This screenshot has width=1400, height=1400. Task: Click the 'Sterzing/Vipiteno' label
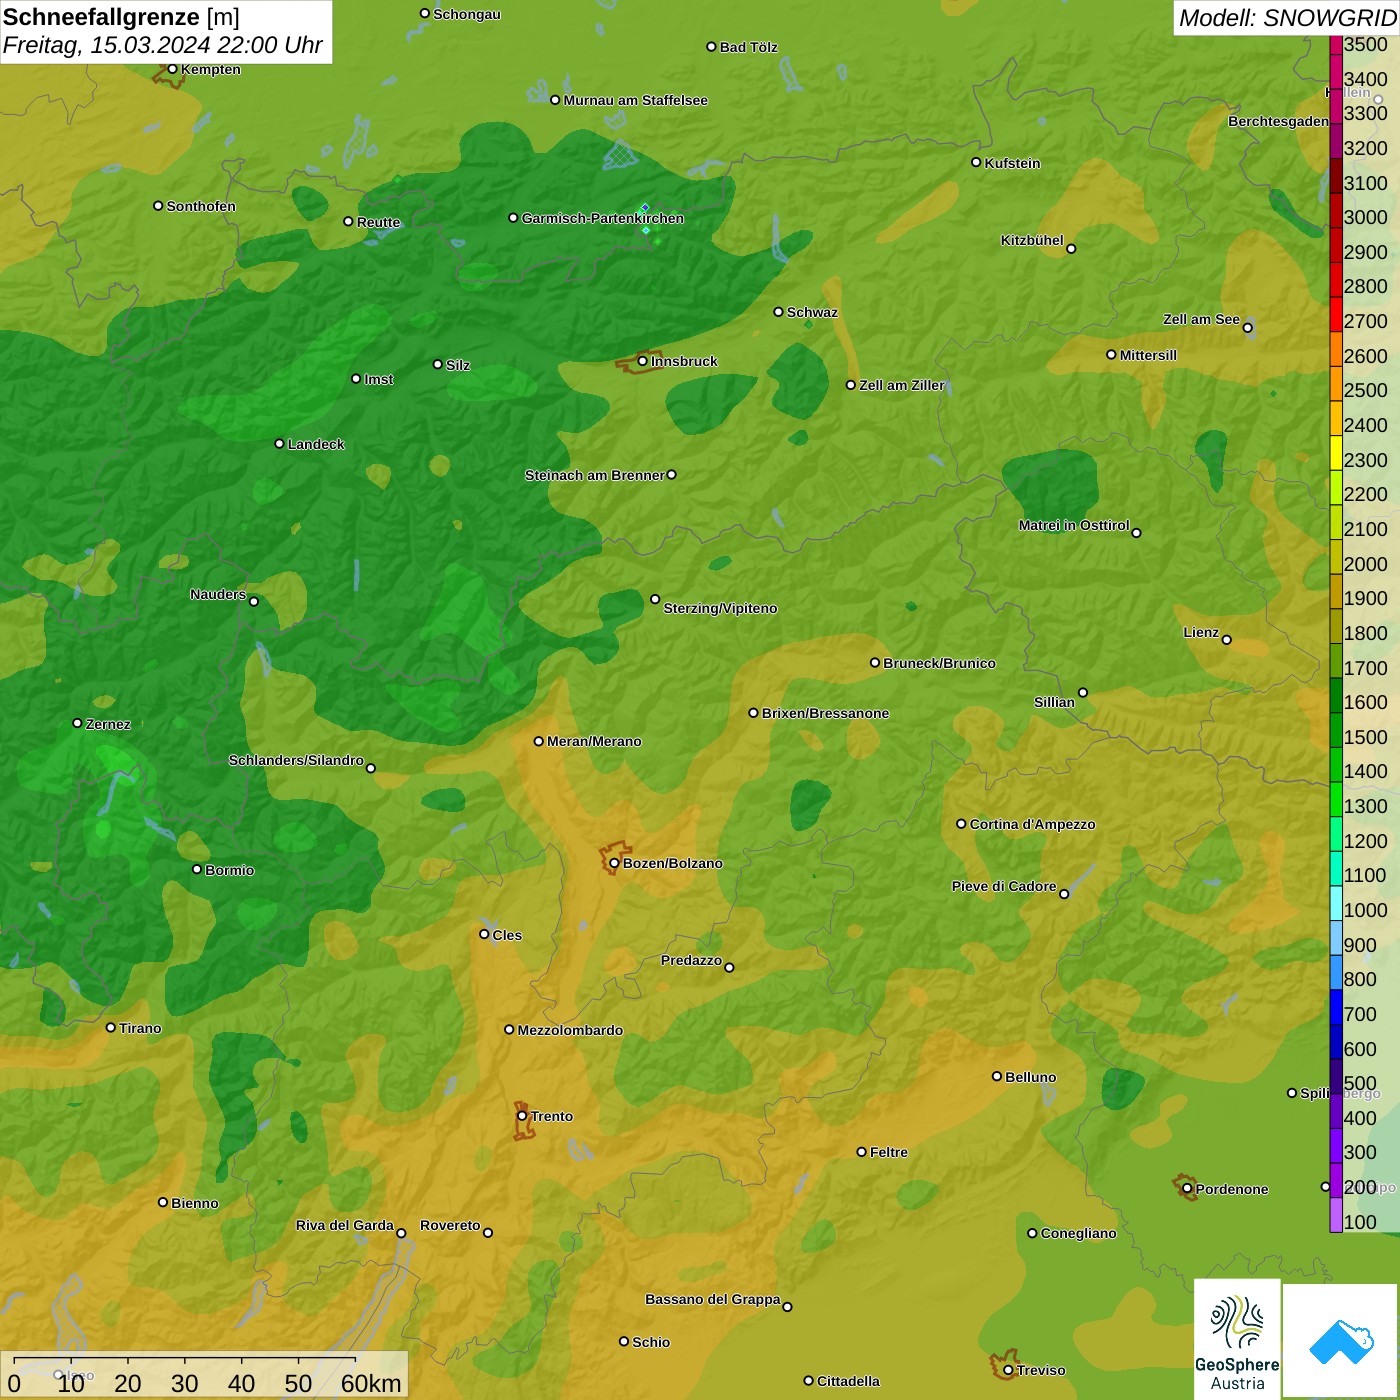pyautogui.click(x=720, y=608)
